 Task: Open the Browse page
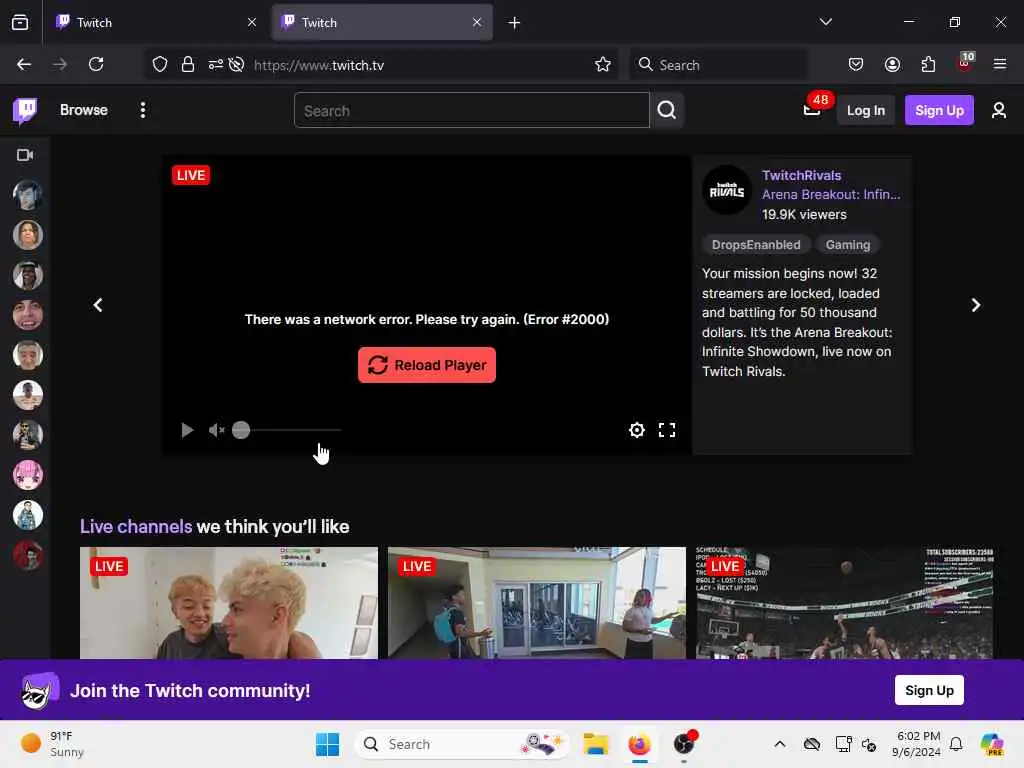(84, 110)
